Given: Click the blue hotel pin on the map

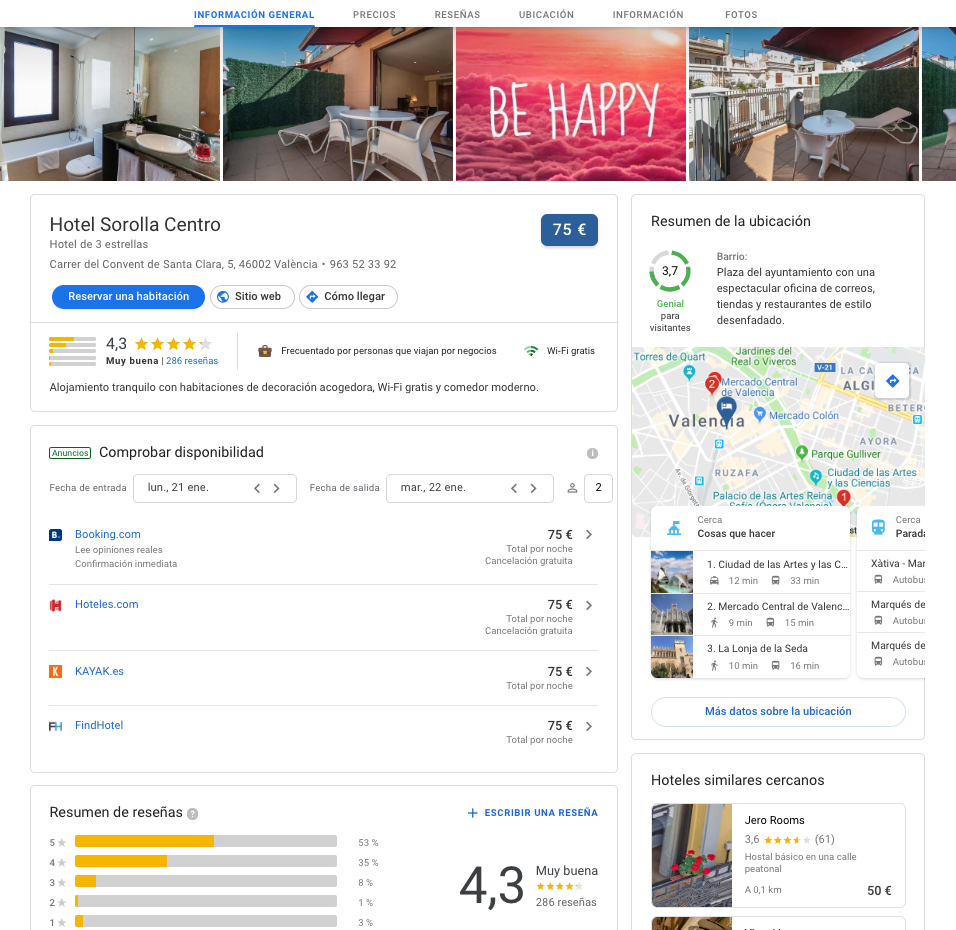Looking at the screenshot, I should [x=727, y=408].
